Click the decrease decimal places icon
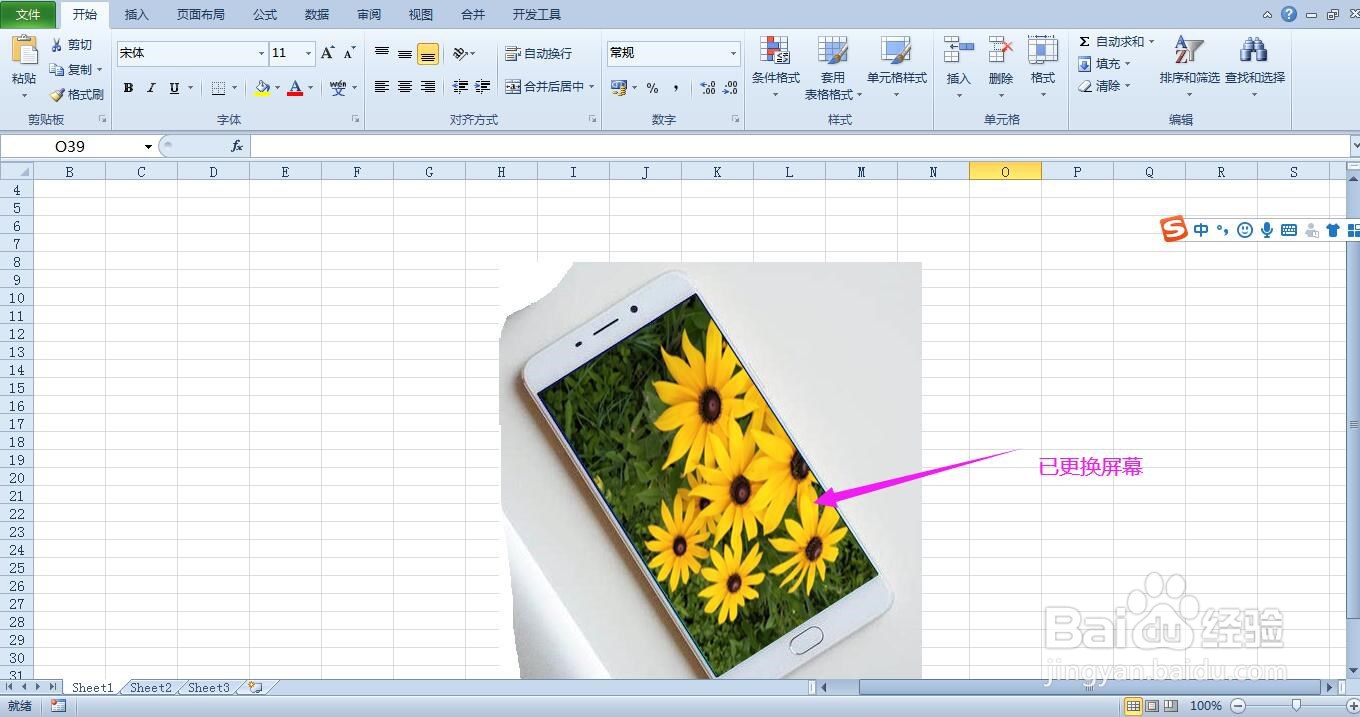Viewport: 1360px width, 717px height. (731, 88)
